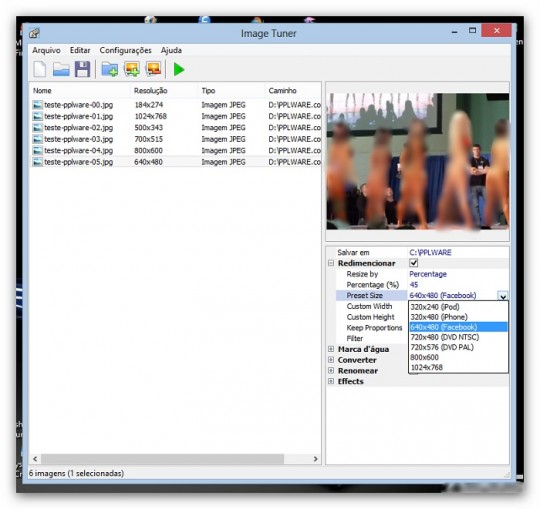Choose highlighted 640x480 (Facebook) list option
The height and width of the screenshot is (509, 540).
[x=458, y=327]
